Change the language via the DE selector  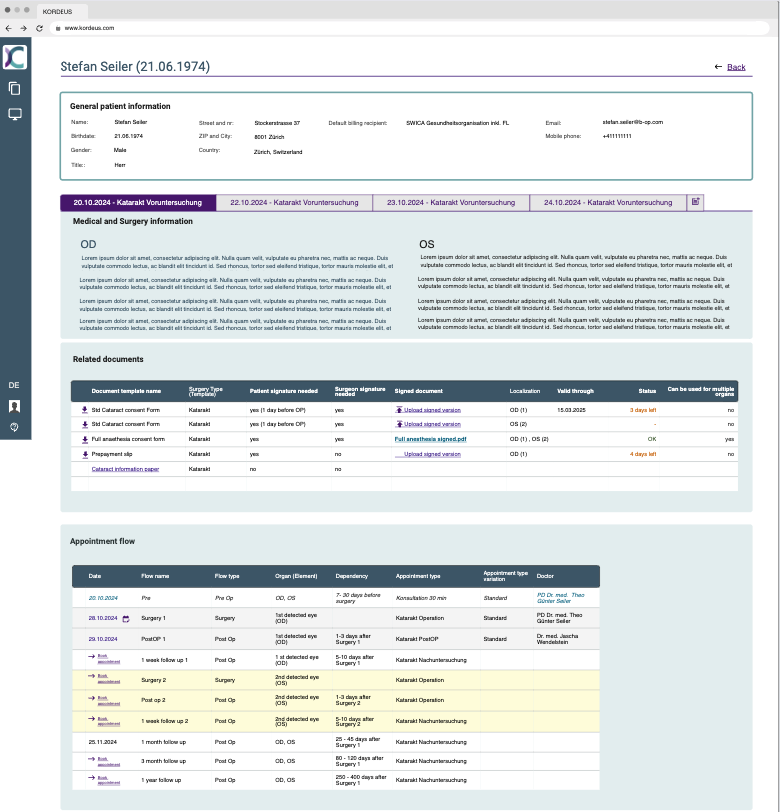[x=14, y=385]
